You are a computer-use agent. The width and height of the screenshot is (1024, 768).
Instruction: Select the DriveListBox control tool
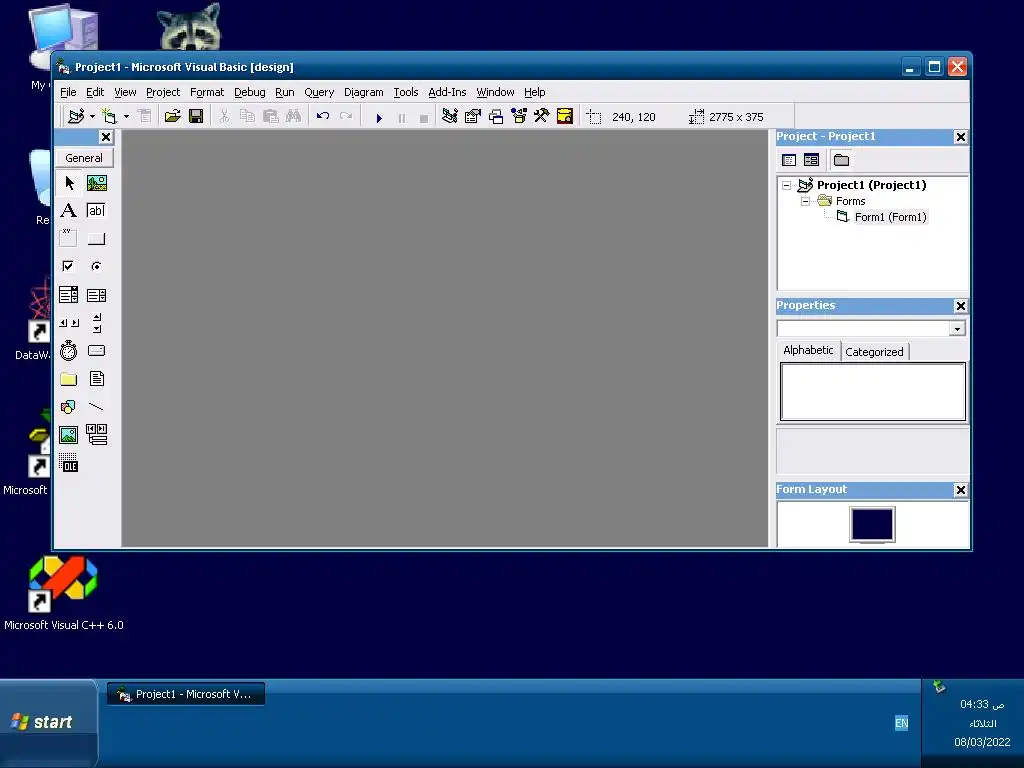97,351
